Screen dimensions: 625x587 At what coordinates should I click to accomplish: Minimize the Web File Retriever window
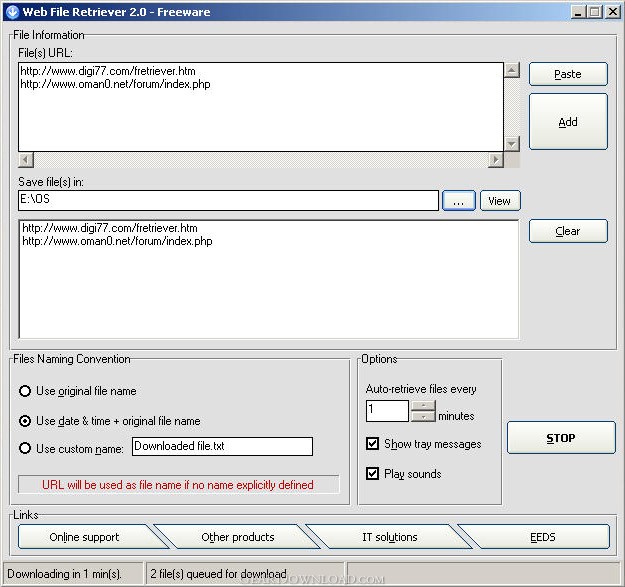point(577,12)
